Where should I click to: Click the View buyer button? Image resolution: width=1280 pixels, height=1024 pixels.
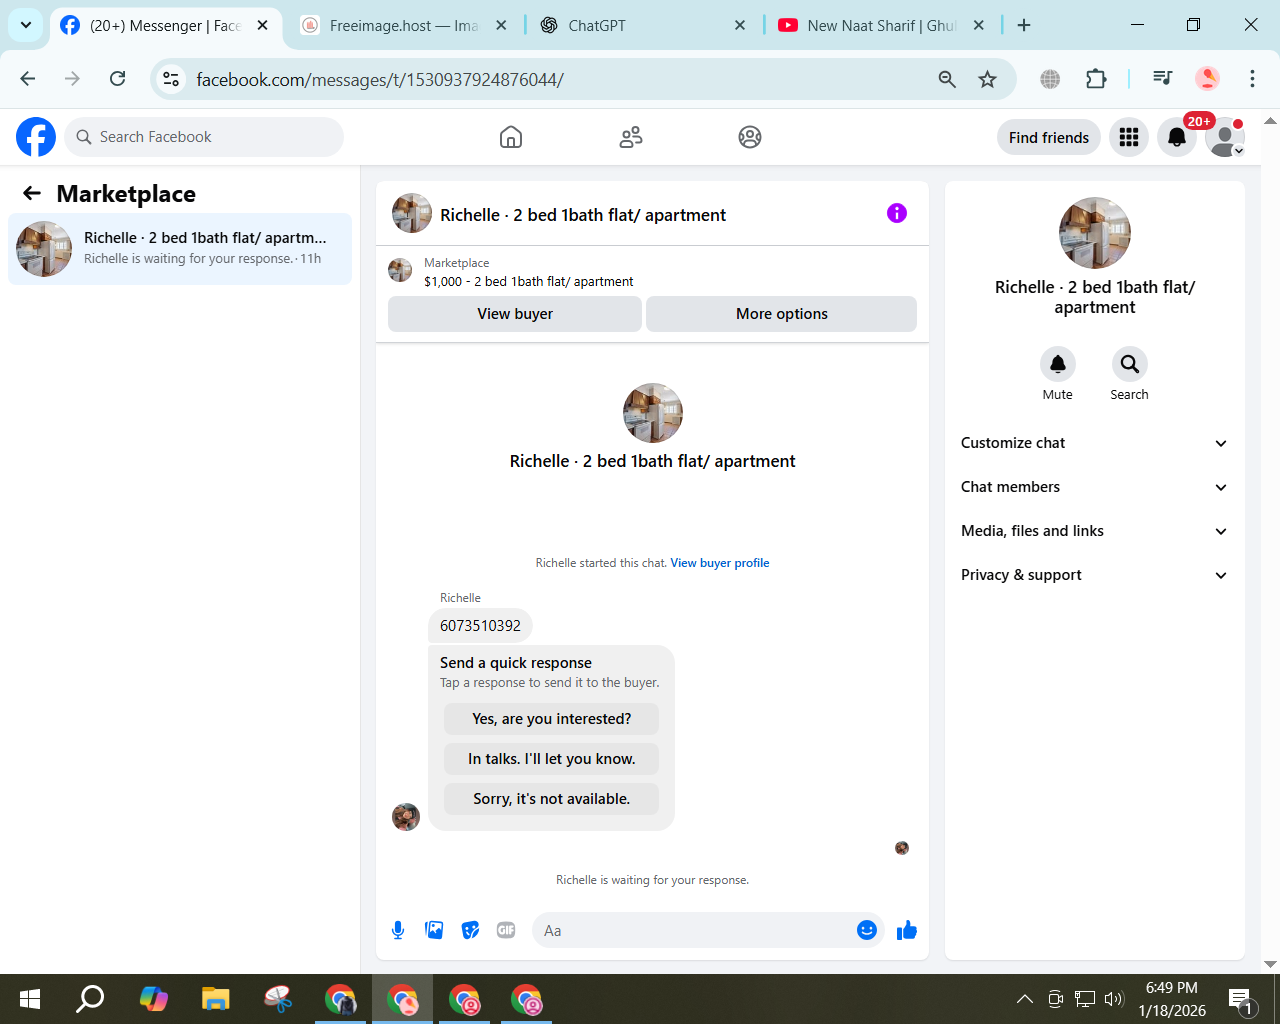tap(515, 314)
